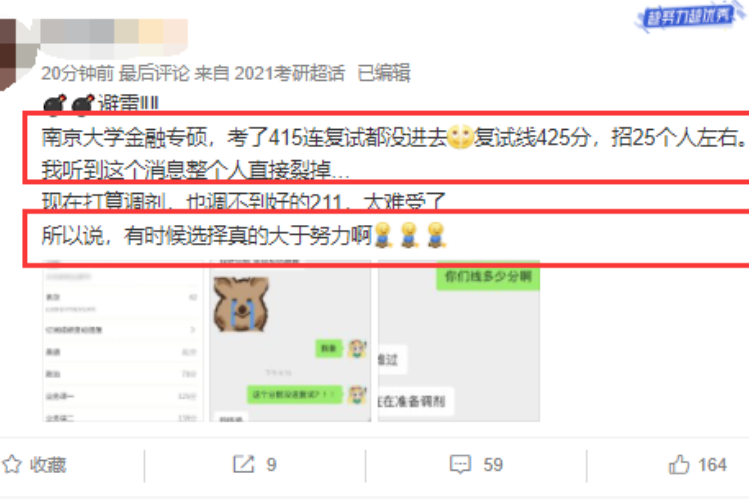Like the post with thumbs-up icon
This screenshot has width=749, height=499.
click(x=679, y=464)
